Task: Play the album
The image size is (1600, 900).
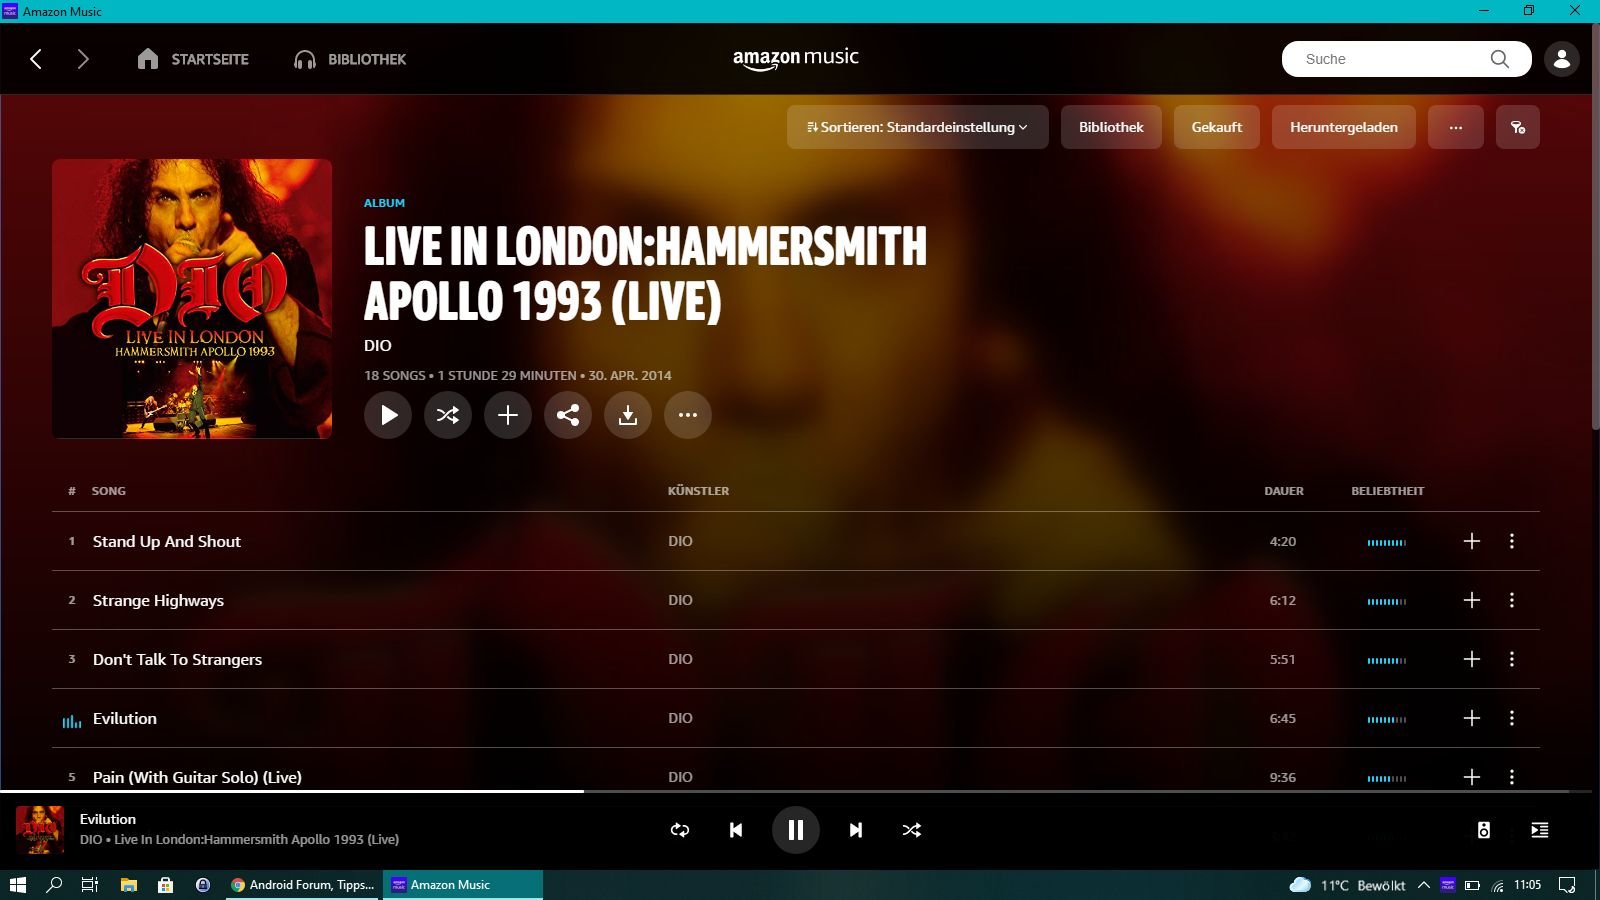Action: [388, 415]
